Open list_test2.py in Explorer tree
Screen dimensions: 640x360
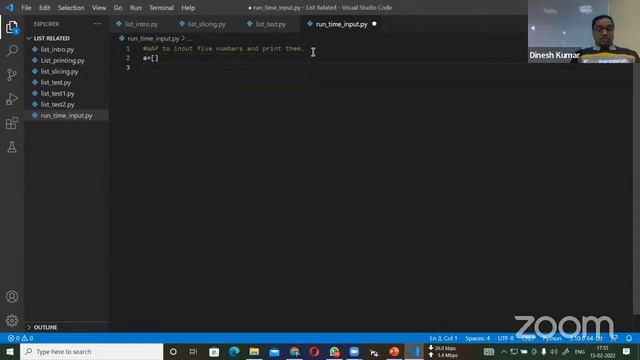pos(58,104)
